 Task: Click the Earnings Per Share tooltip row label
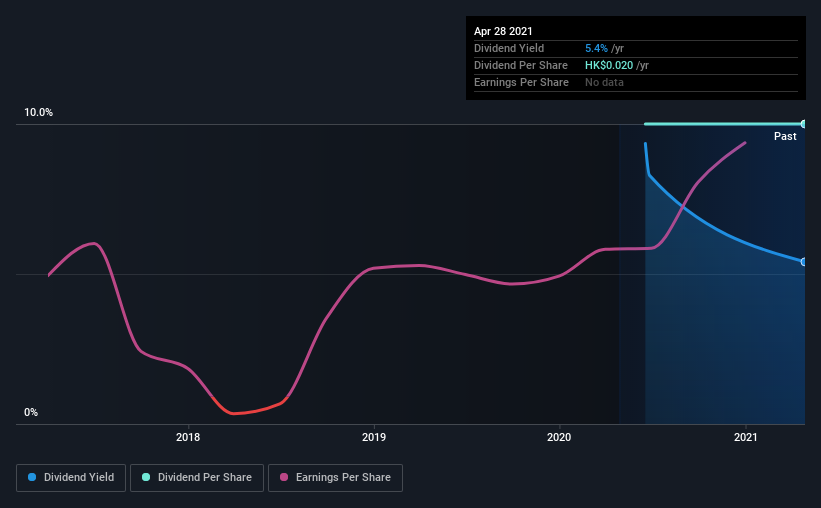pyautogui.click(x=521, y=82)
